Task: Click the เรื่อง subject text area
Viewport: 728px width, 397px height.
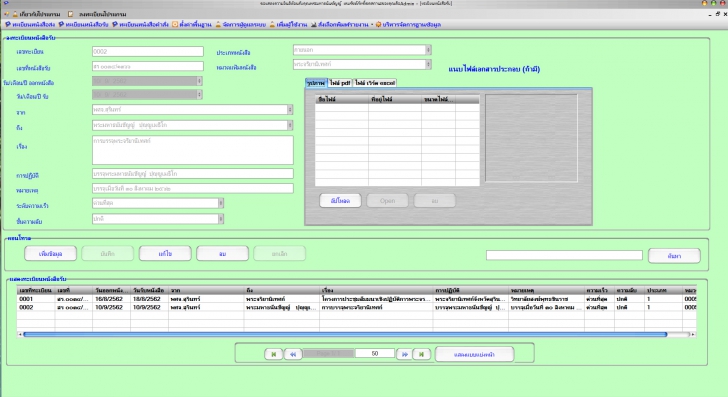Action: pos(193,150)
